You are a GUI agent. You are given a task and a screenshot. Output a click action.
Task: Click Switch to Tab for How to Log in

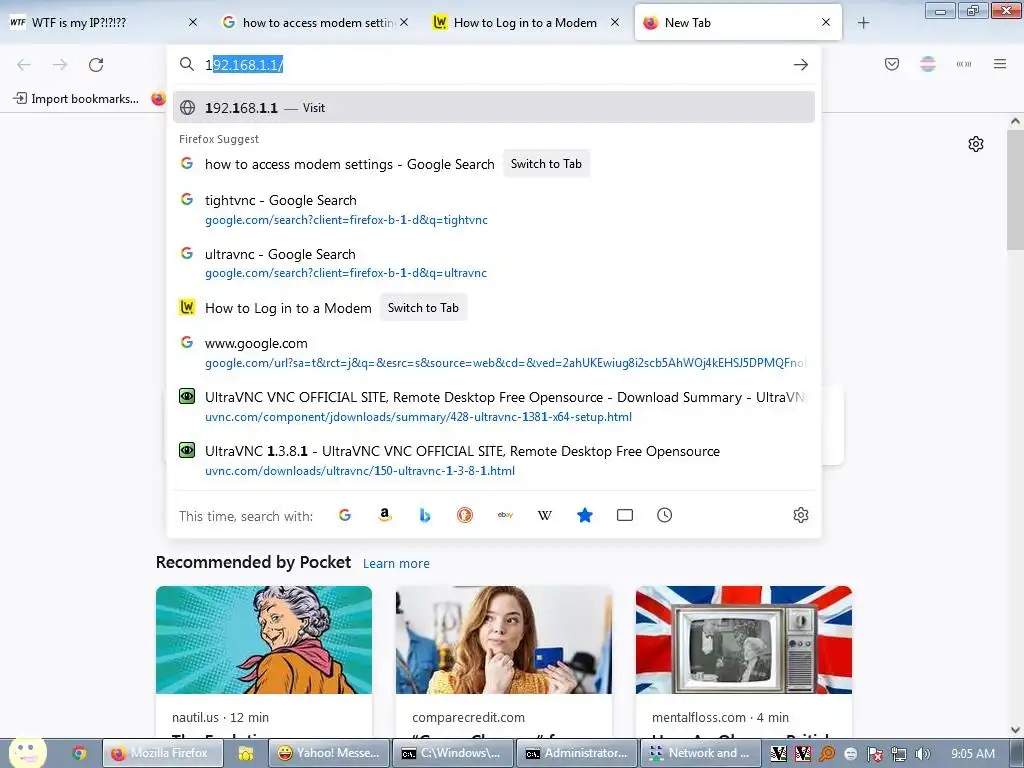423,308
